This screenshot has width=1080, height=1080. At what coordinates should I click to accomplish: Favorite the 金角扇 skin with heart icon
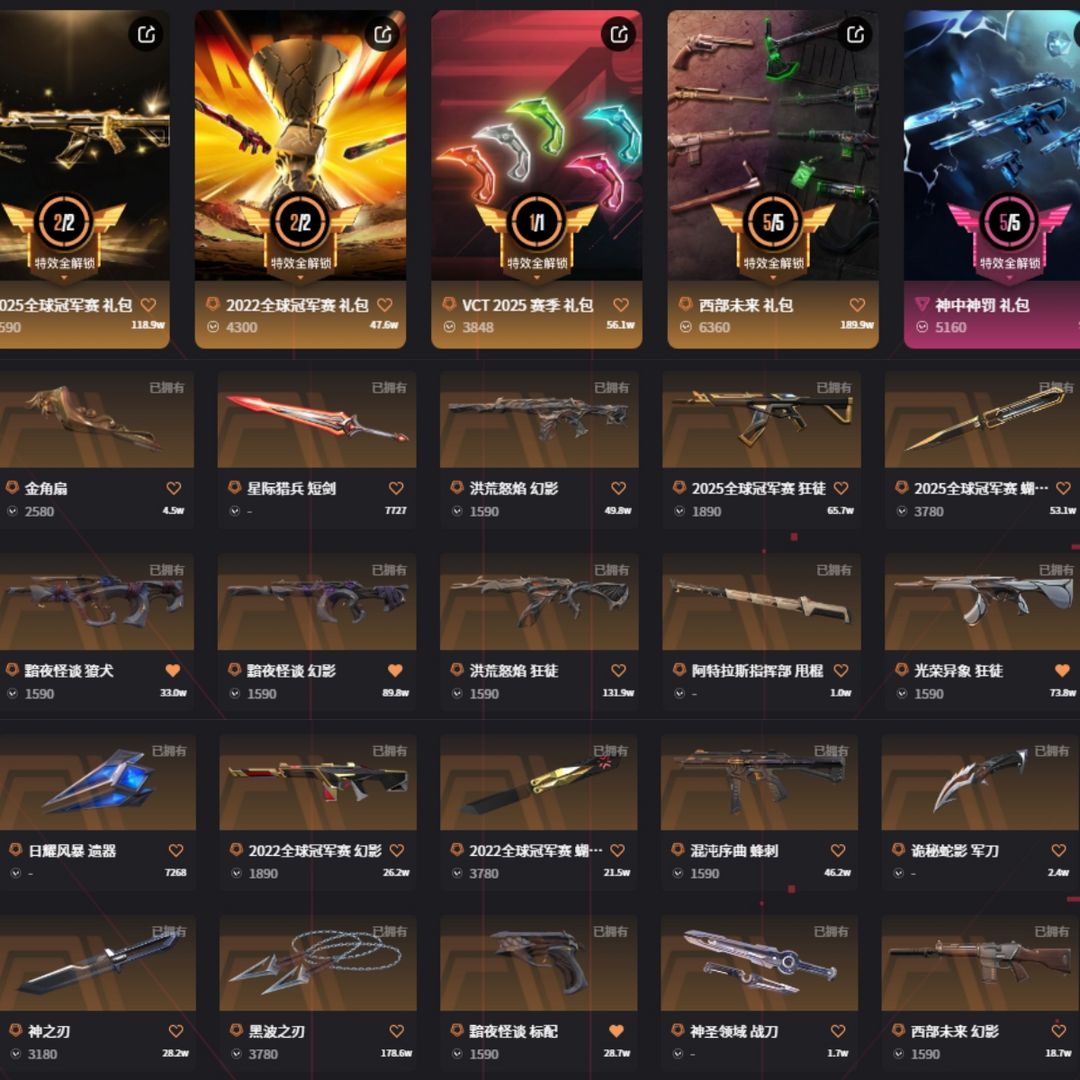tap(174, 488)
